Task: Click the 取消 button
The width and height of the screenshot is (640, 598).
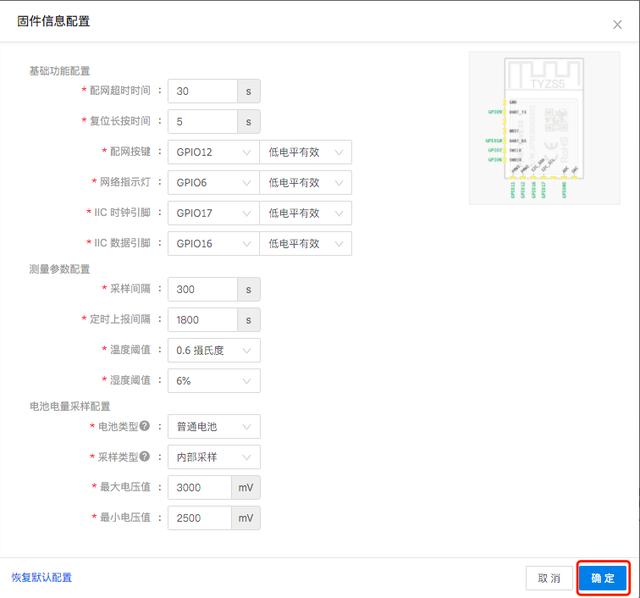Action: [549, 578]
